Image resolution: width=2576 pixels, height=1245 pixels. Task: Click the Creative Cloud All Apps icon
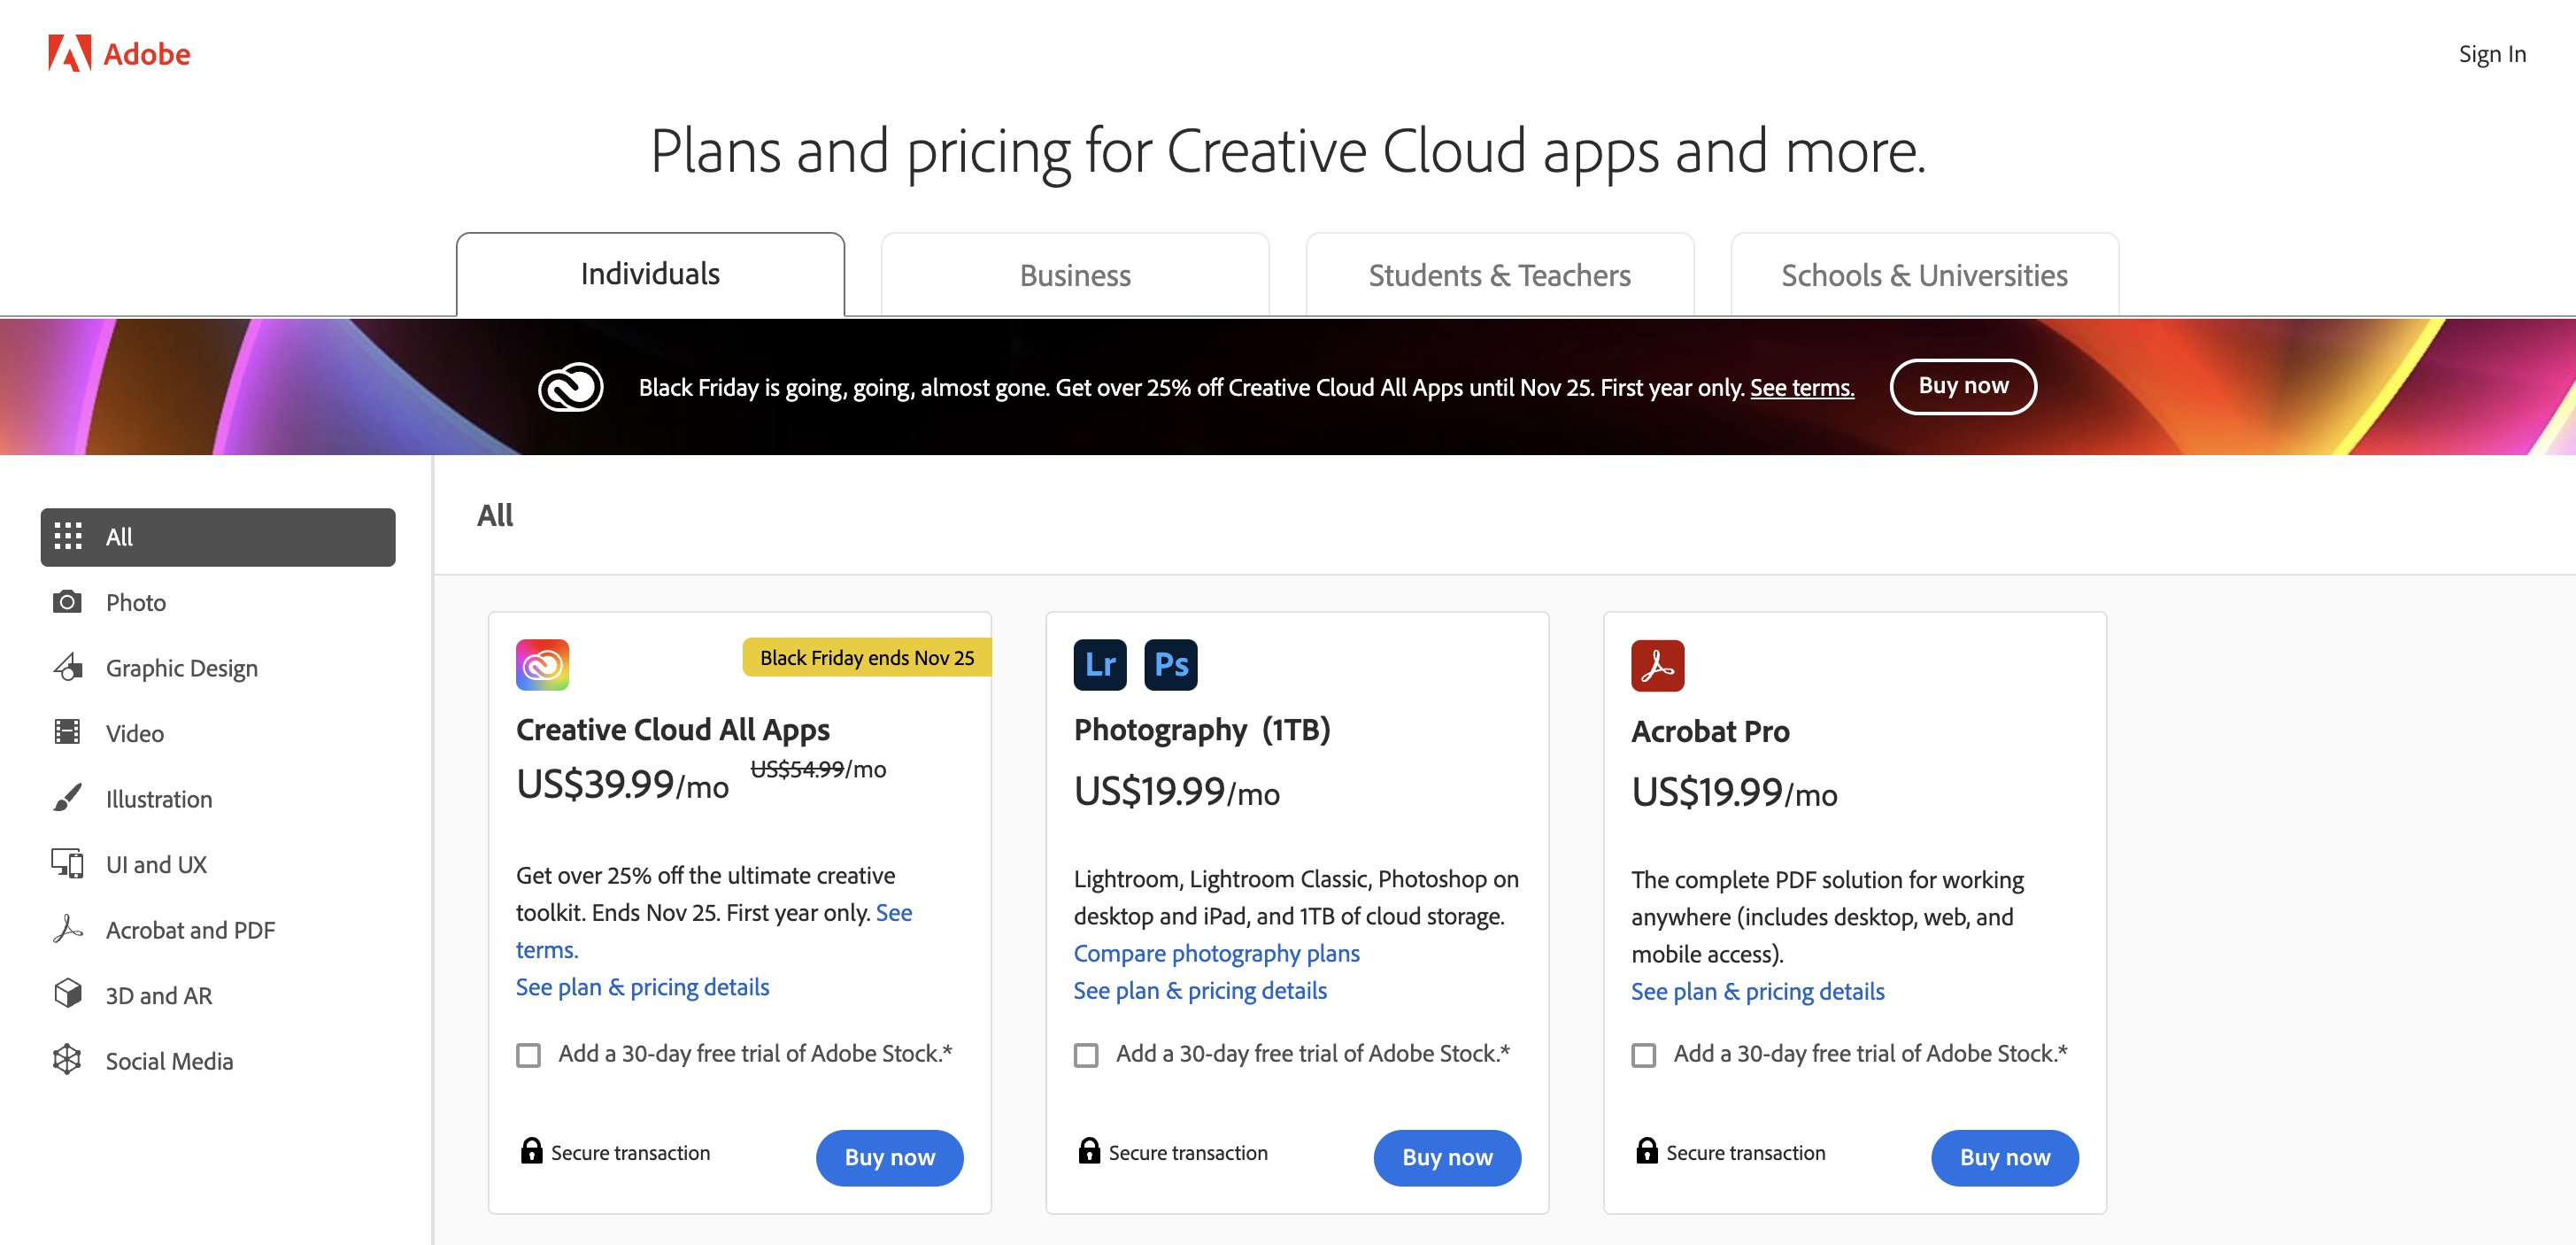point(544,665)
